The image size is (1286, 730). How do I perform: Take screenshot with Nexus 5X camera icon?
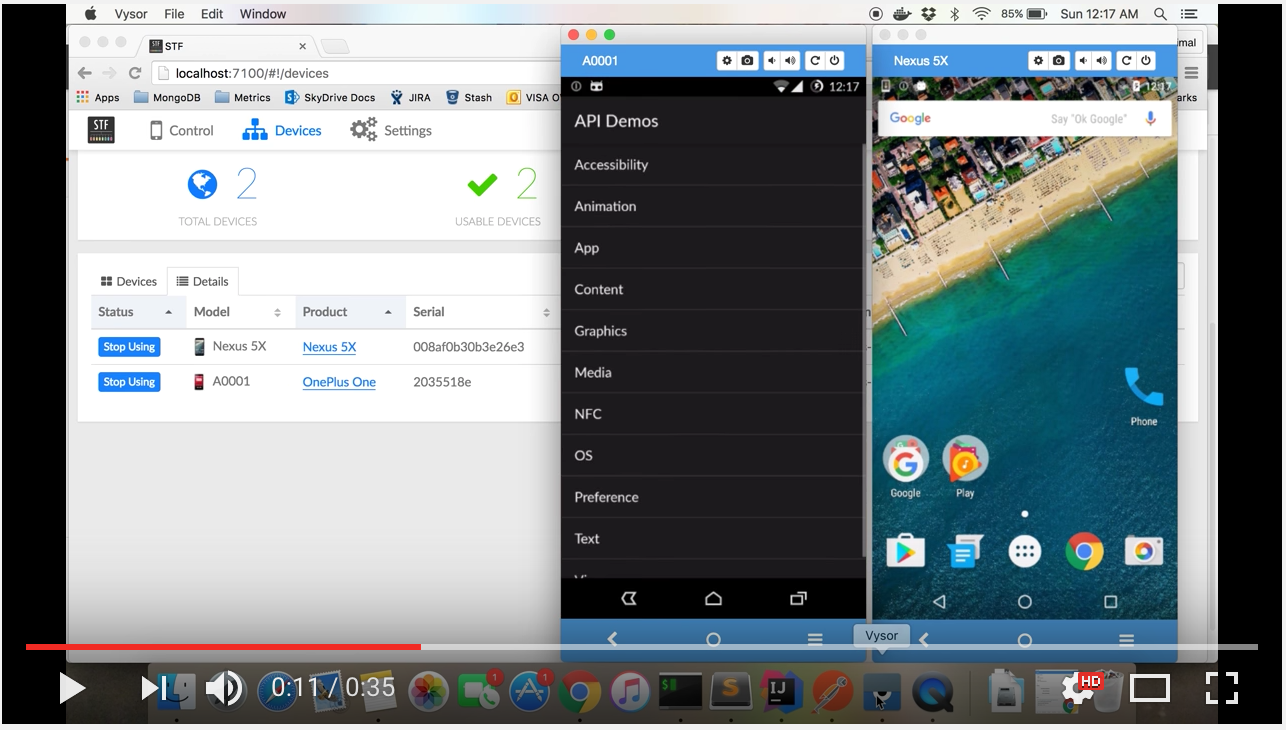pos(1059,61)
